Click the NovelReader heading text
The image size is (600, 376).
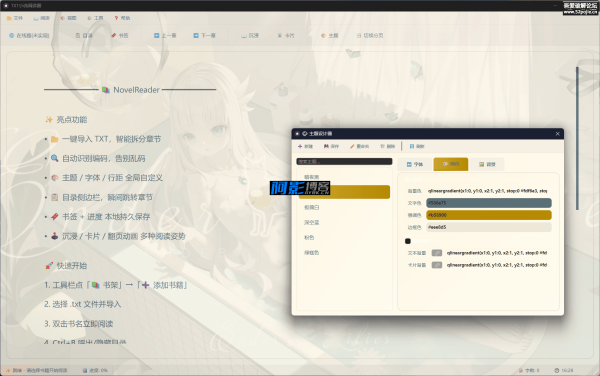[136, 90]
